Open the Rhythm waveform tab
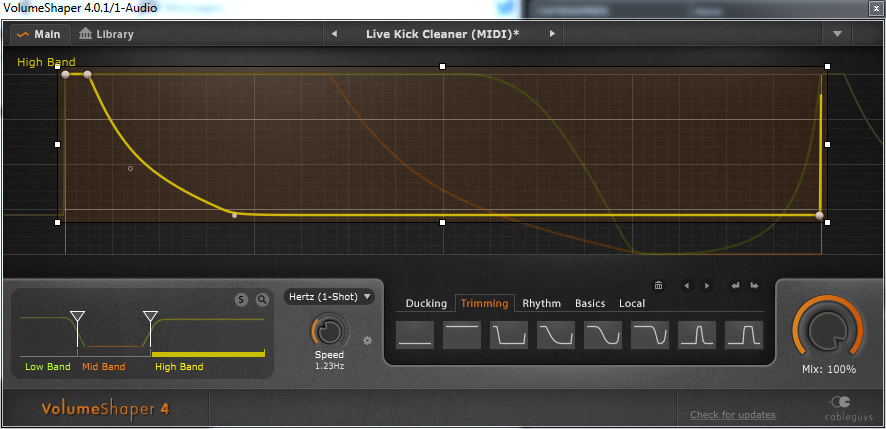 [541, 304]
